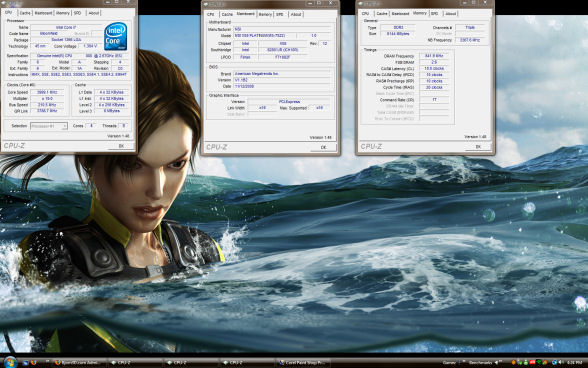
Task: Select the Mainboard tab in the right CPU-Z window
Action: [400, 14]
